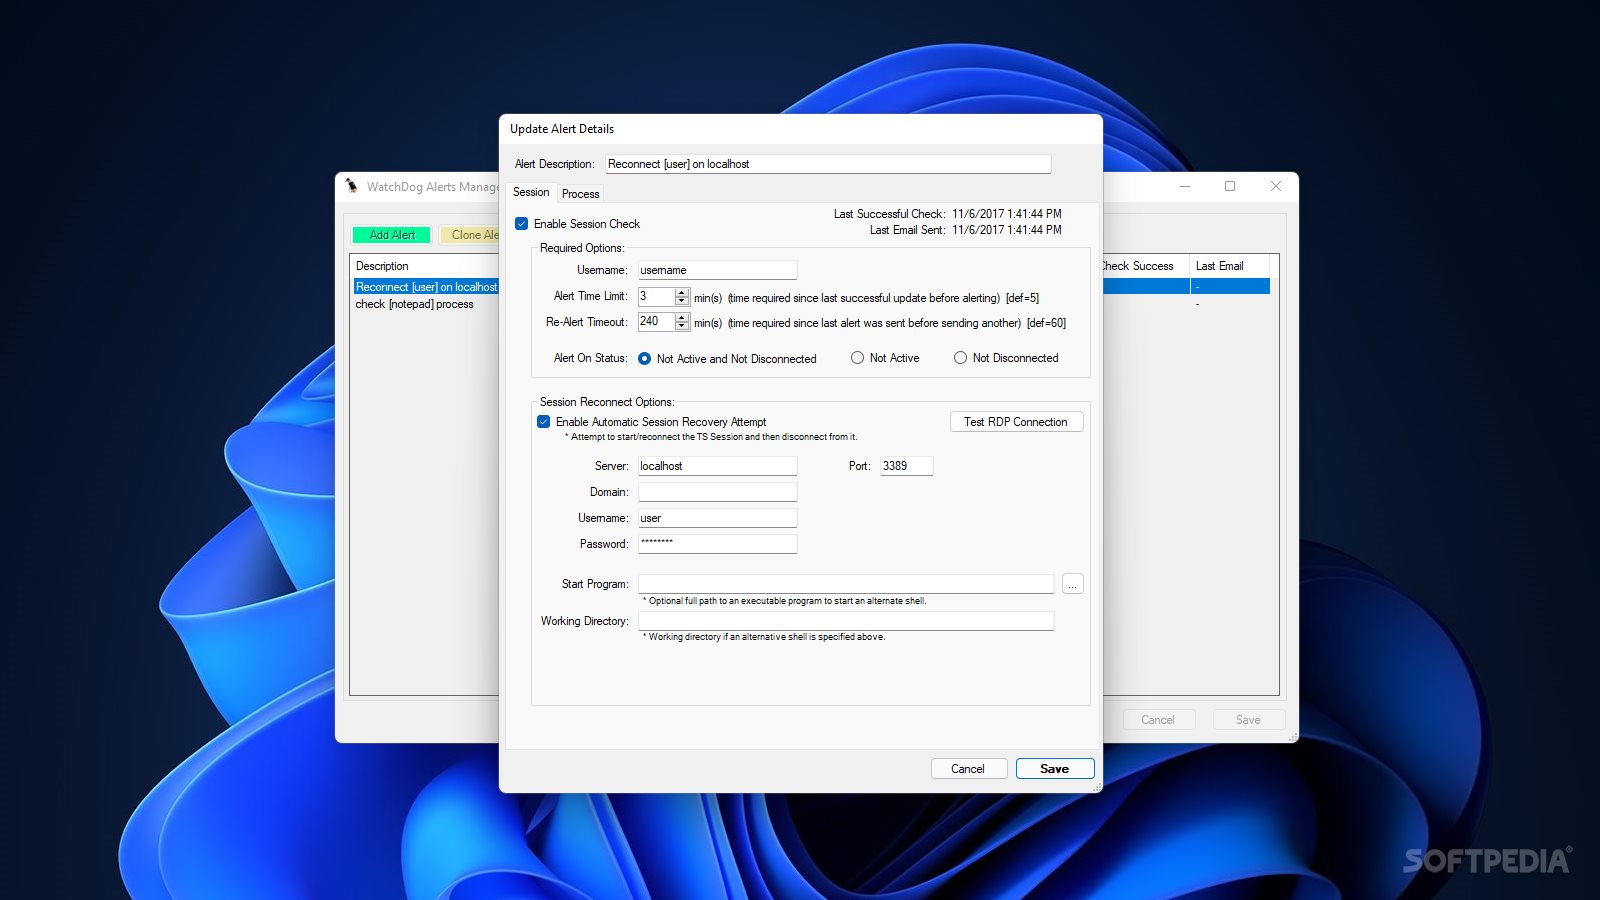Click the Working Directory field
This screenshot has height=900, width=1600.
(x=846, y=621)
